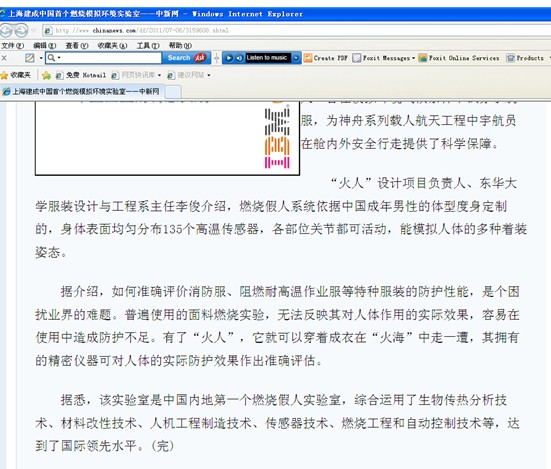The height and width of the screenshot is (469, 551).
Task: Click the add-to-favorites-bar star icon
Action: click(46, 75)
